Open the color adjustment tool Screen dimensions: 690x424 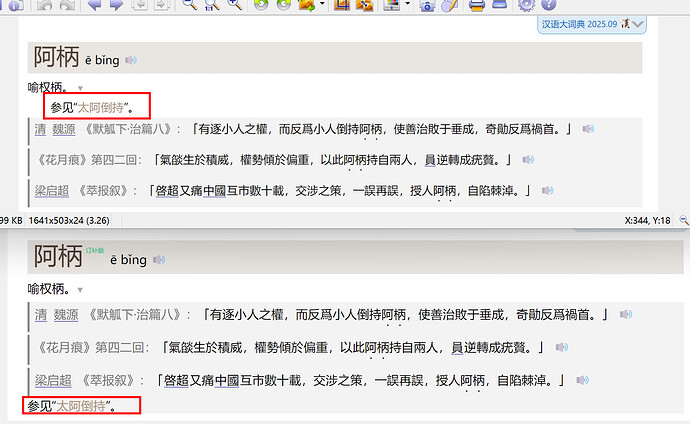coord(392,5)
